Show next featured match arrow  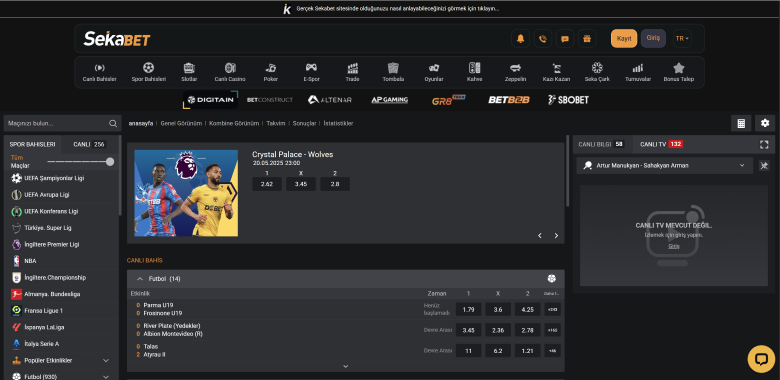click(x=556, y=236)
